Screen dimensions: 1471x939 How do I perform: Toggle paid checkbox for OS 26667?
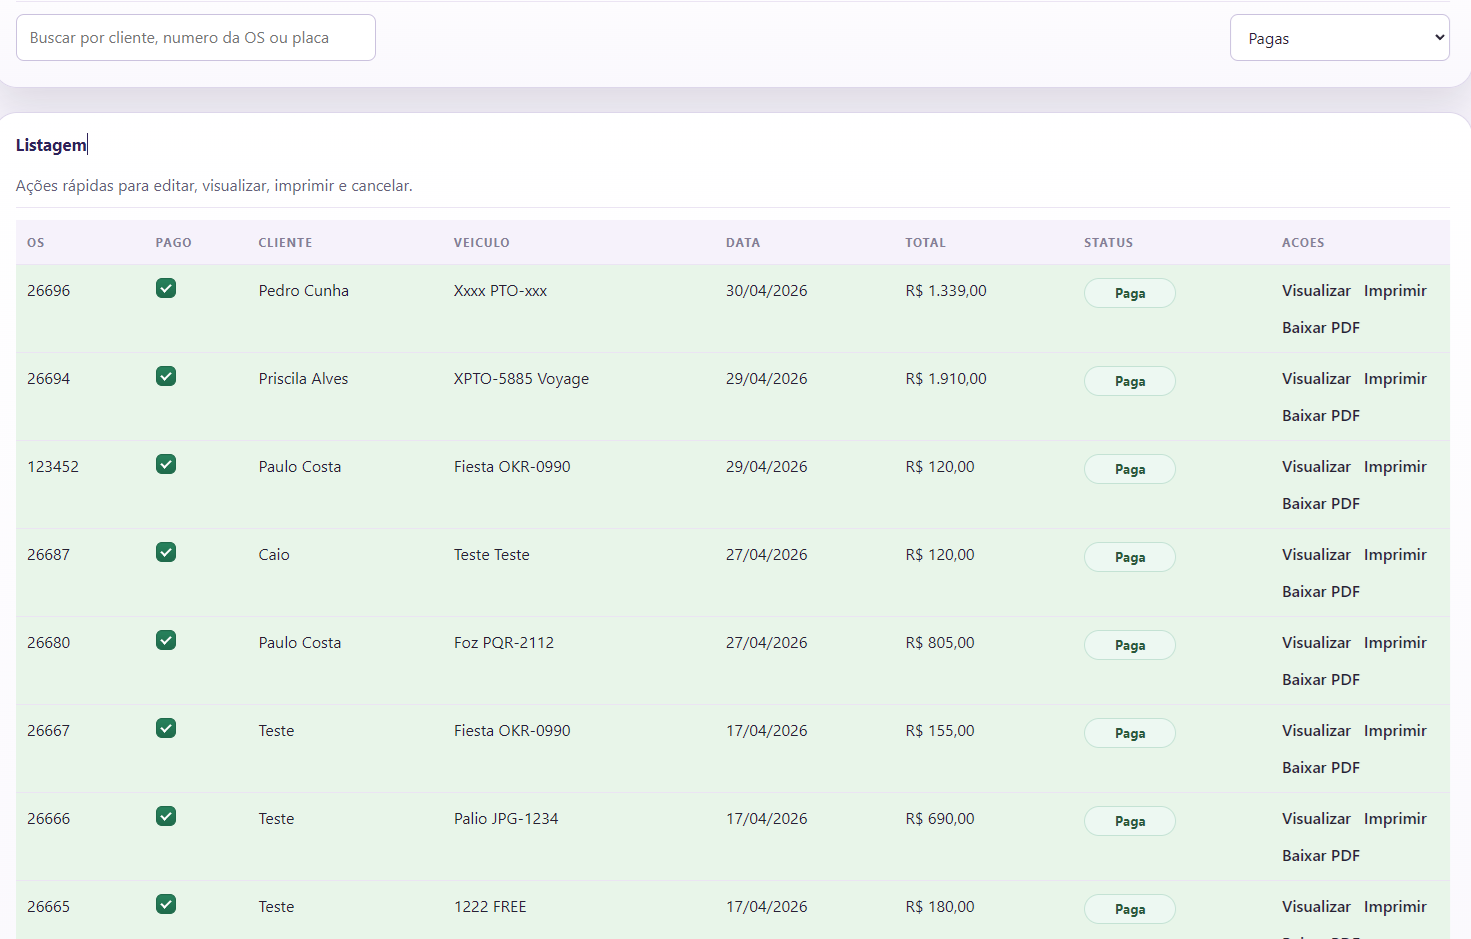coord(166,729)
